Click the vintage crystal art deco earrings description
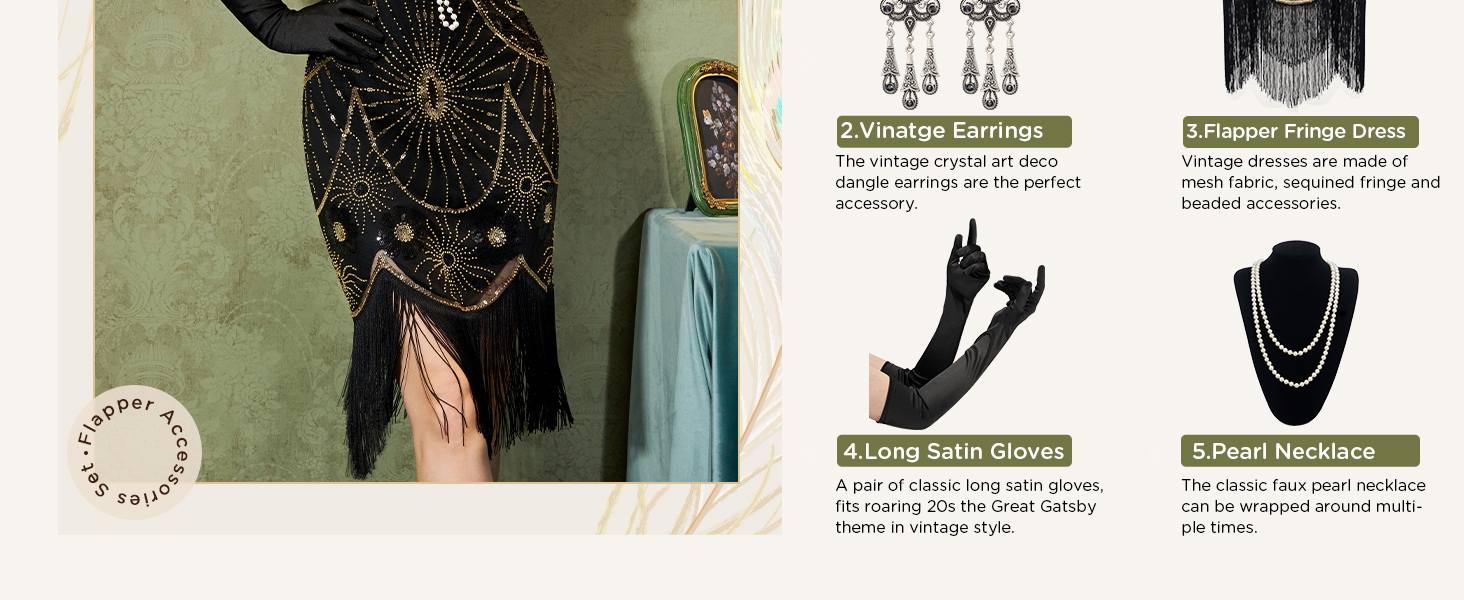The height and width of the screenshot is (600, 1464). [958, 182]
